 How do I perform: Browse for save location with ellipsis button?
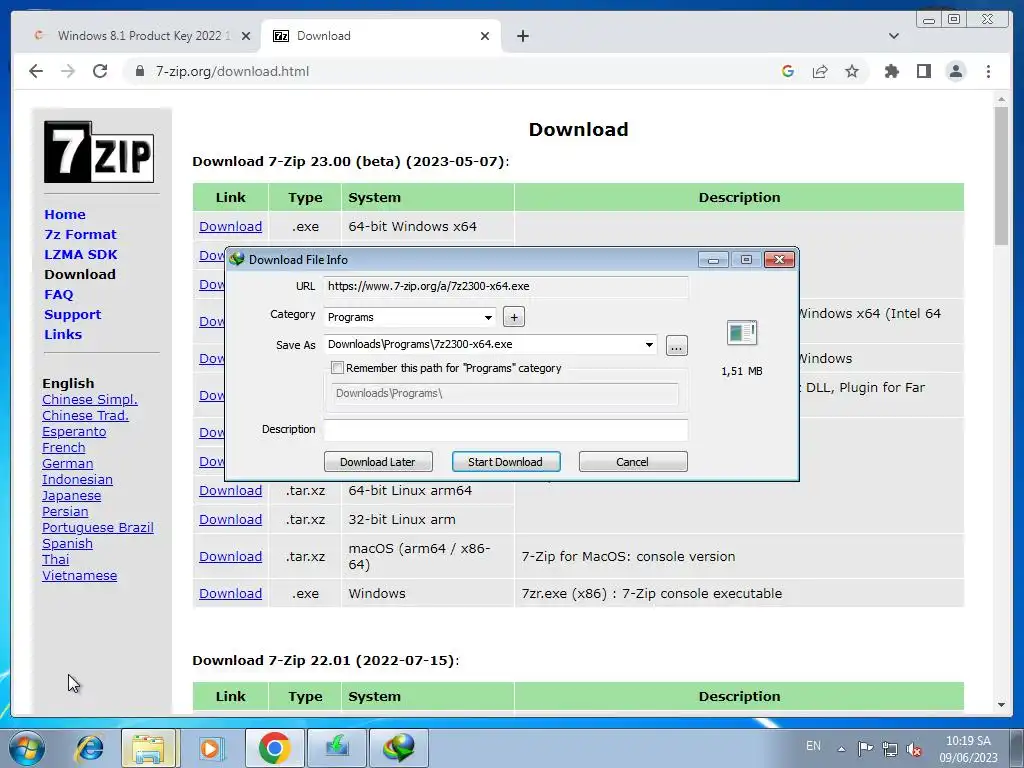(677, 345)
